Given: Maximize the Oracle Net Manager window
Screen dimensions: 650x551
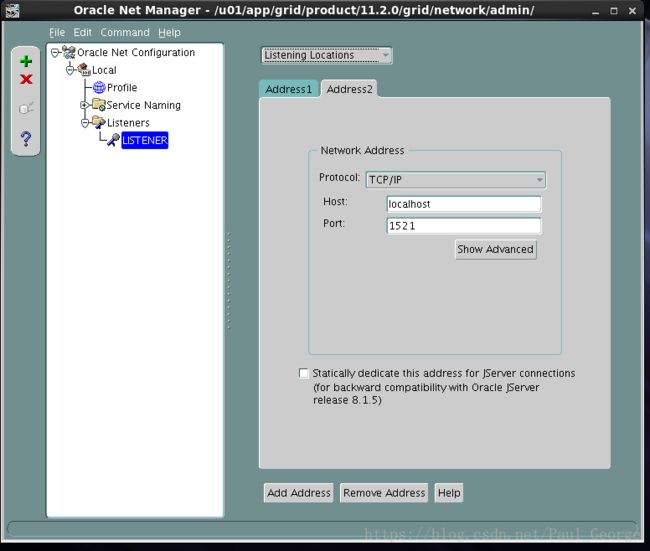Looking at the screenshot, I should pyautogui.click(x=614, y=11).
